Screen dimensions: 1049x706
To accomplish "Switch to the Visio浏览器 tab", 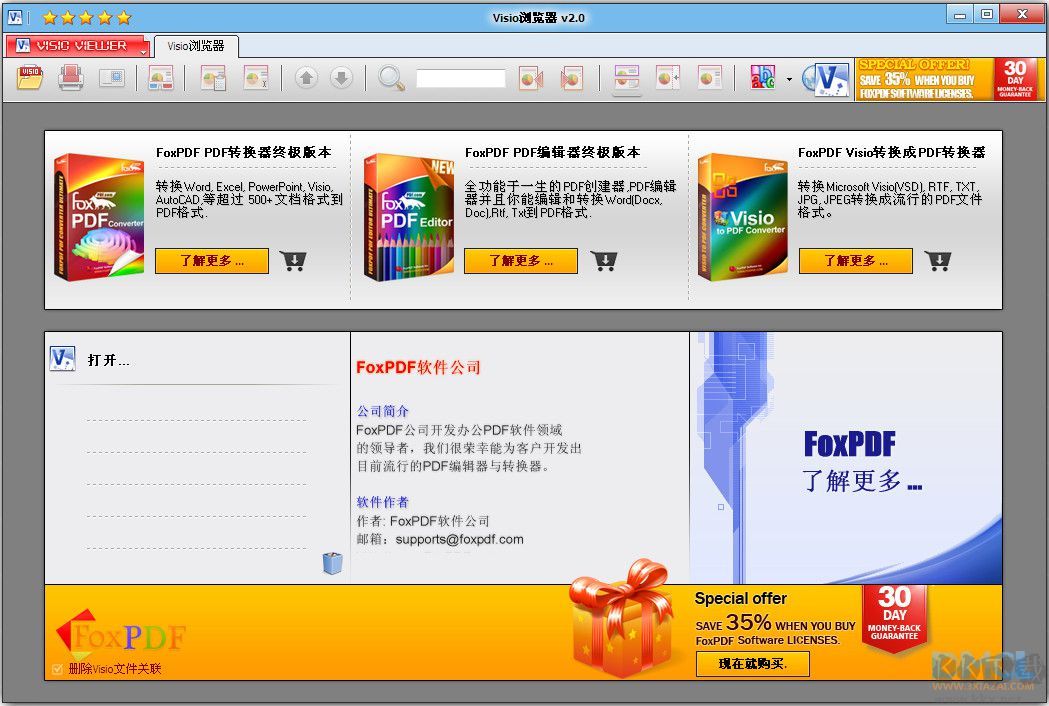I will tap(197, 45).
